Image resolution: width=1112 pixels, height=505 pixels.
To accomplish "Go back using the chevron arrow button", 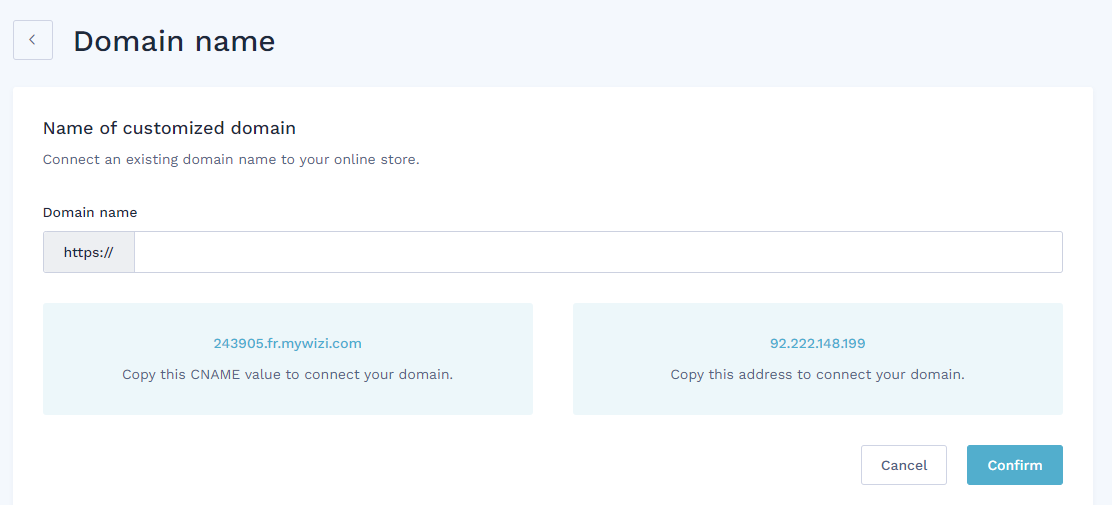I will 33,40.
